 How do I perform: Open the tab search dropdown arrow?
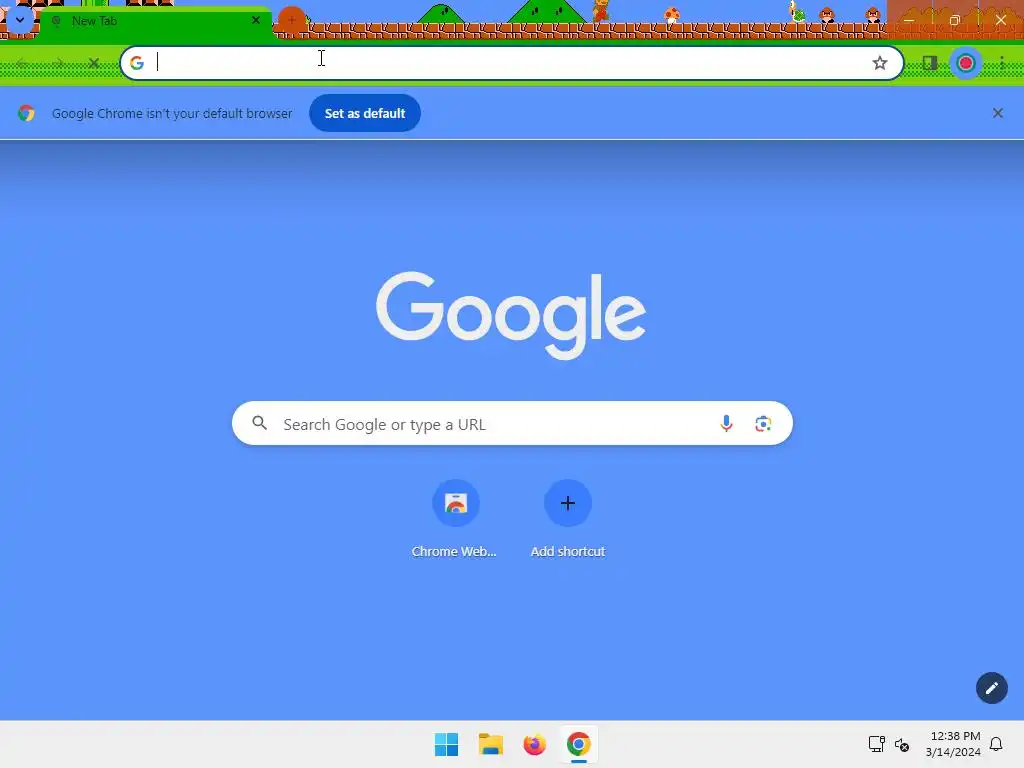(x=20, y=20)
